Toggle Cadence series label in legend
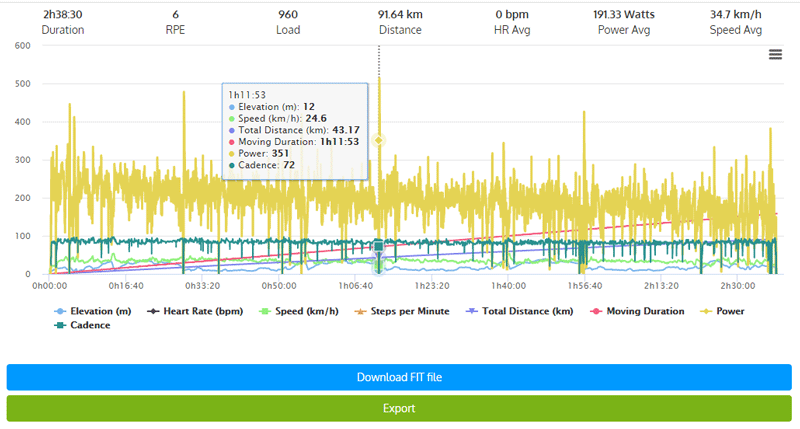800x429 pixels. (90, 325)
